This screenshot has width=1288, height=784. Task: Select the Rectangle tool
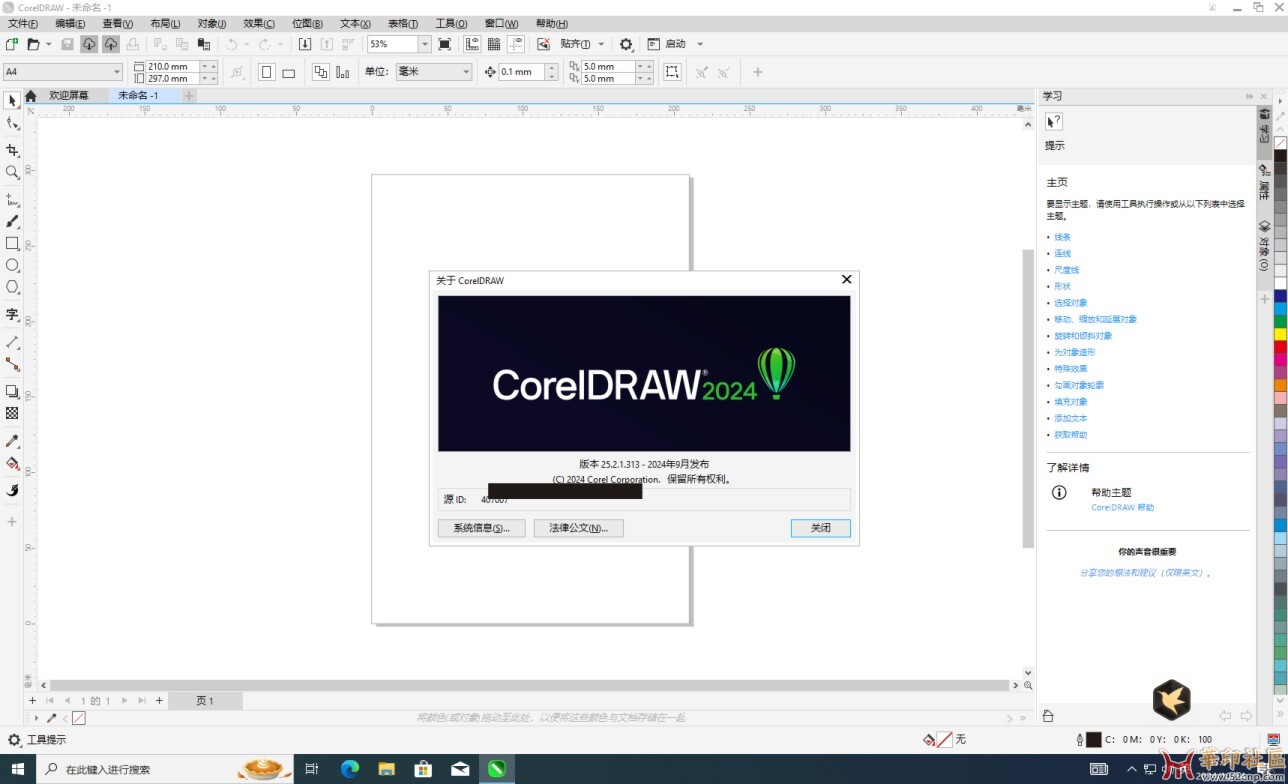coord(12,243)
